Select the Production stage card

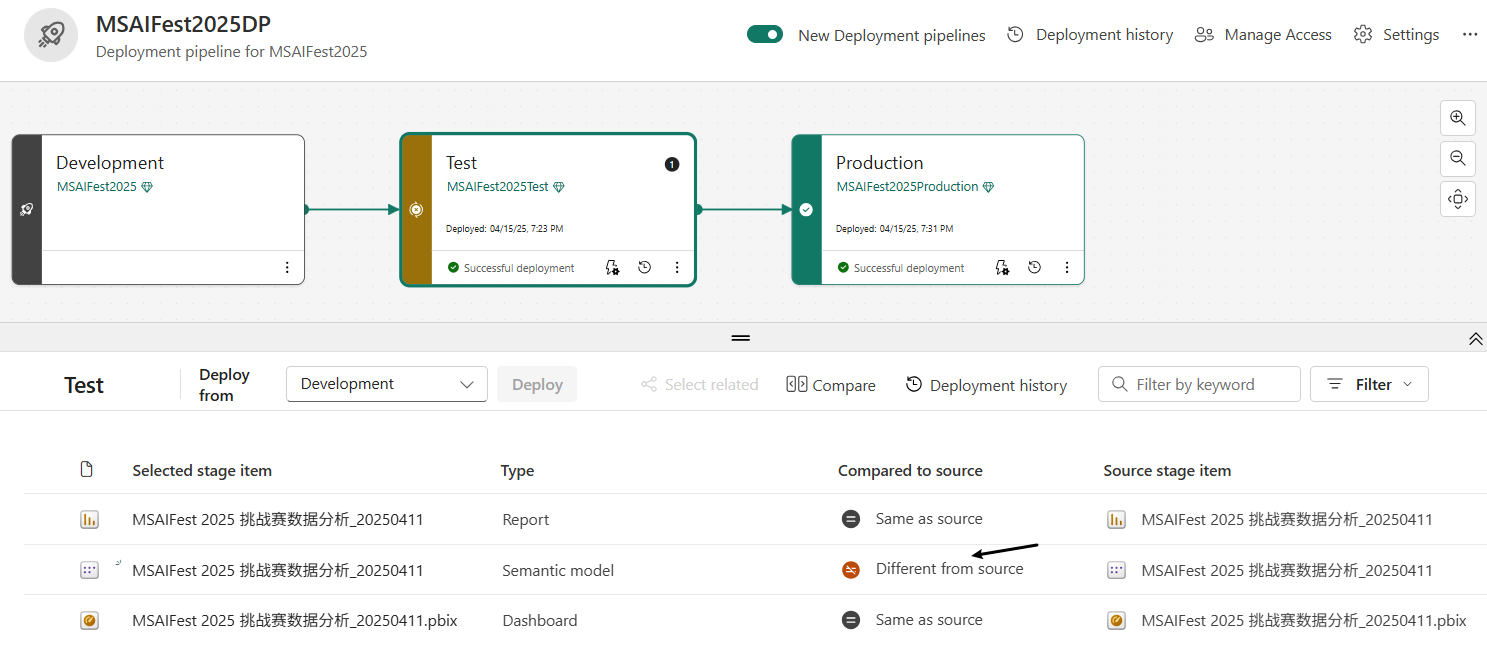click(938, 210)
